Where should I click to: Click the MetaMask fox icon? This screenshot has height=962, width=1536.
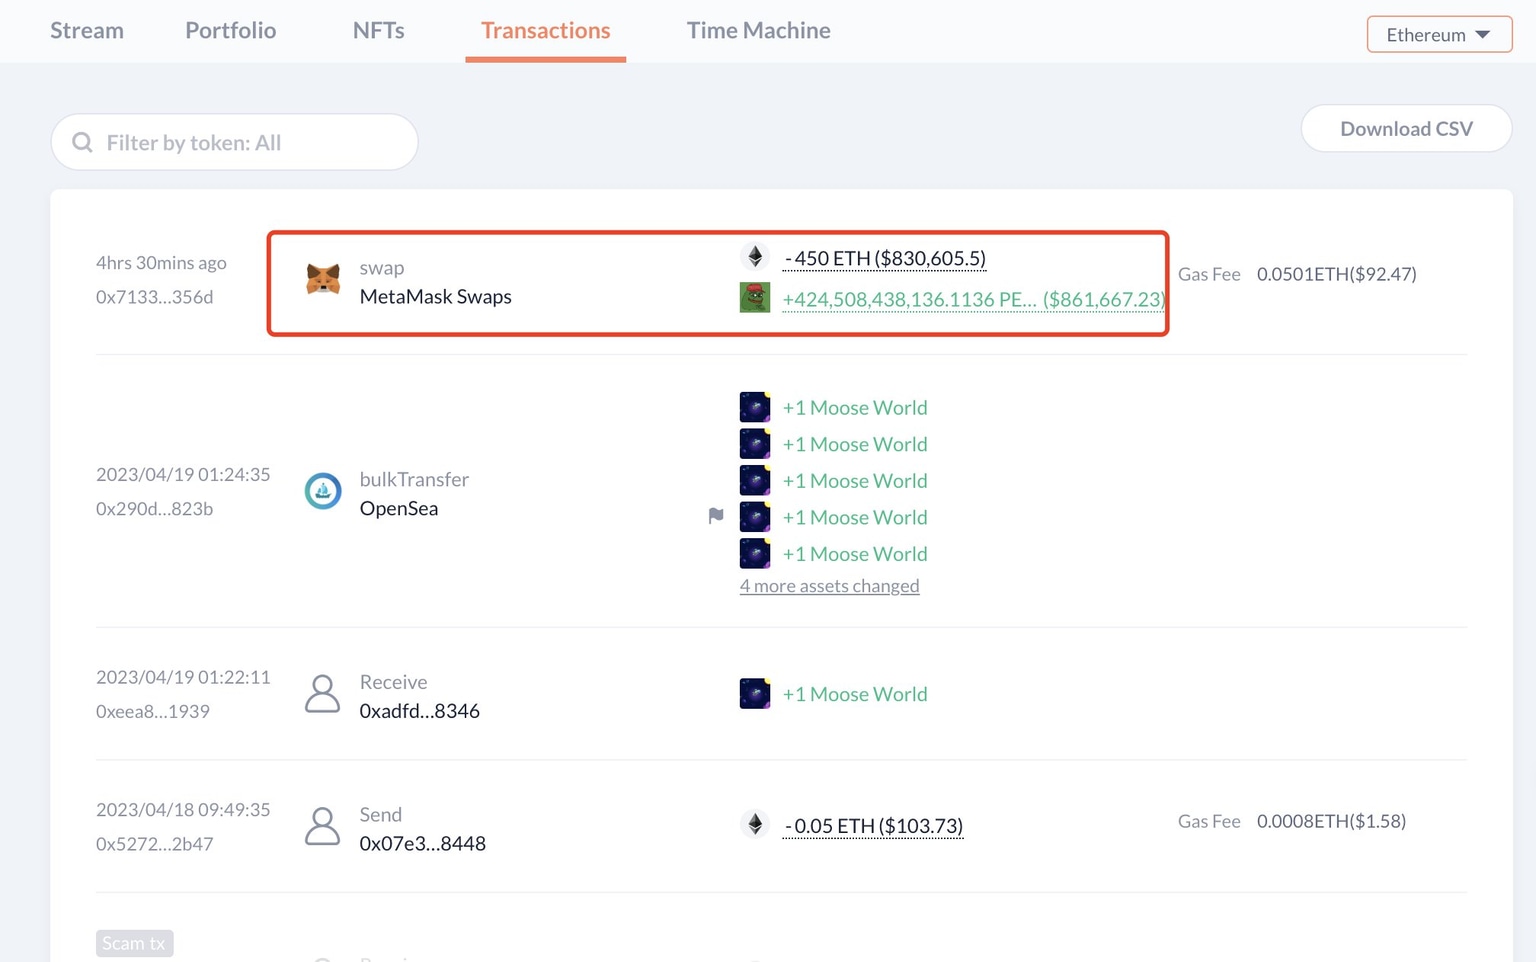[x=322, y=279]
